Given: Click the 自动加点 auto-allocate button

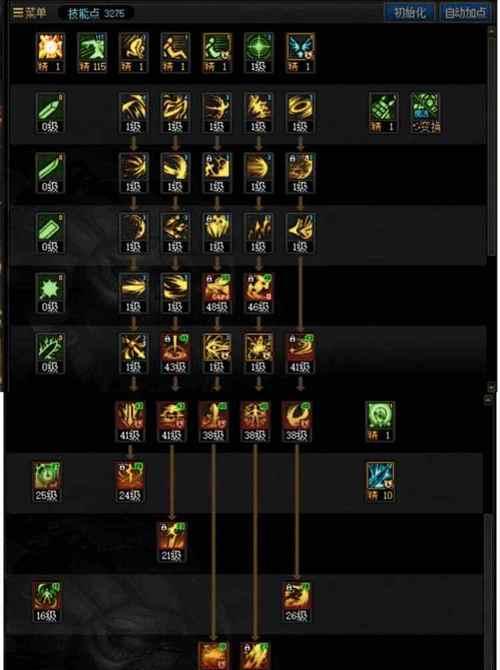Looking at the screenshot, I should (x=465, y=12).
